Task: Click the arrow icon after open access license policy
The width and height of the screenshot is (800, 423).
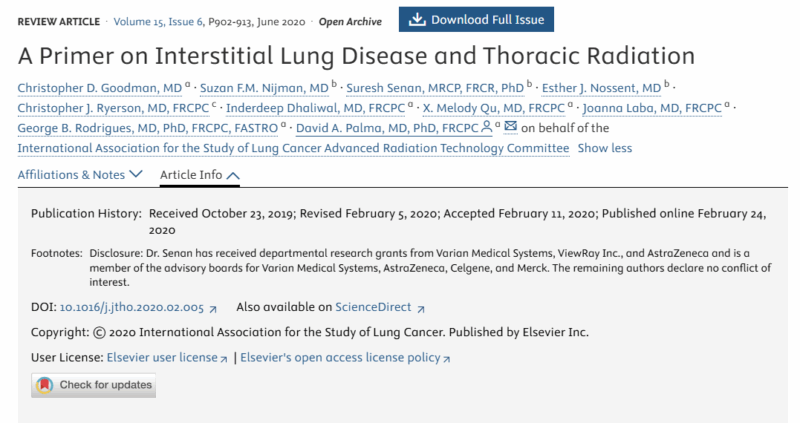Action: click(x=446, y=359)
